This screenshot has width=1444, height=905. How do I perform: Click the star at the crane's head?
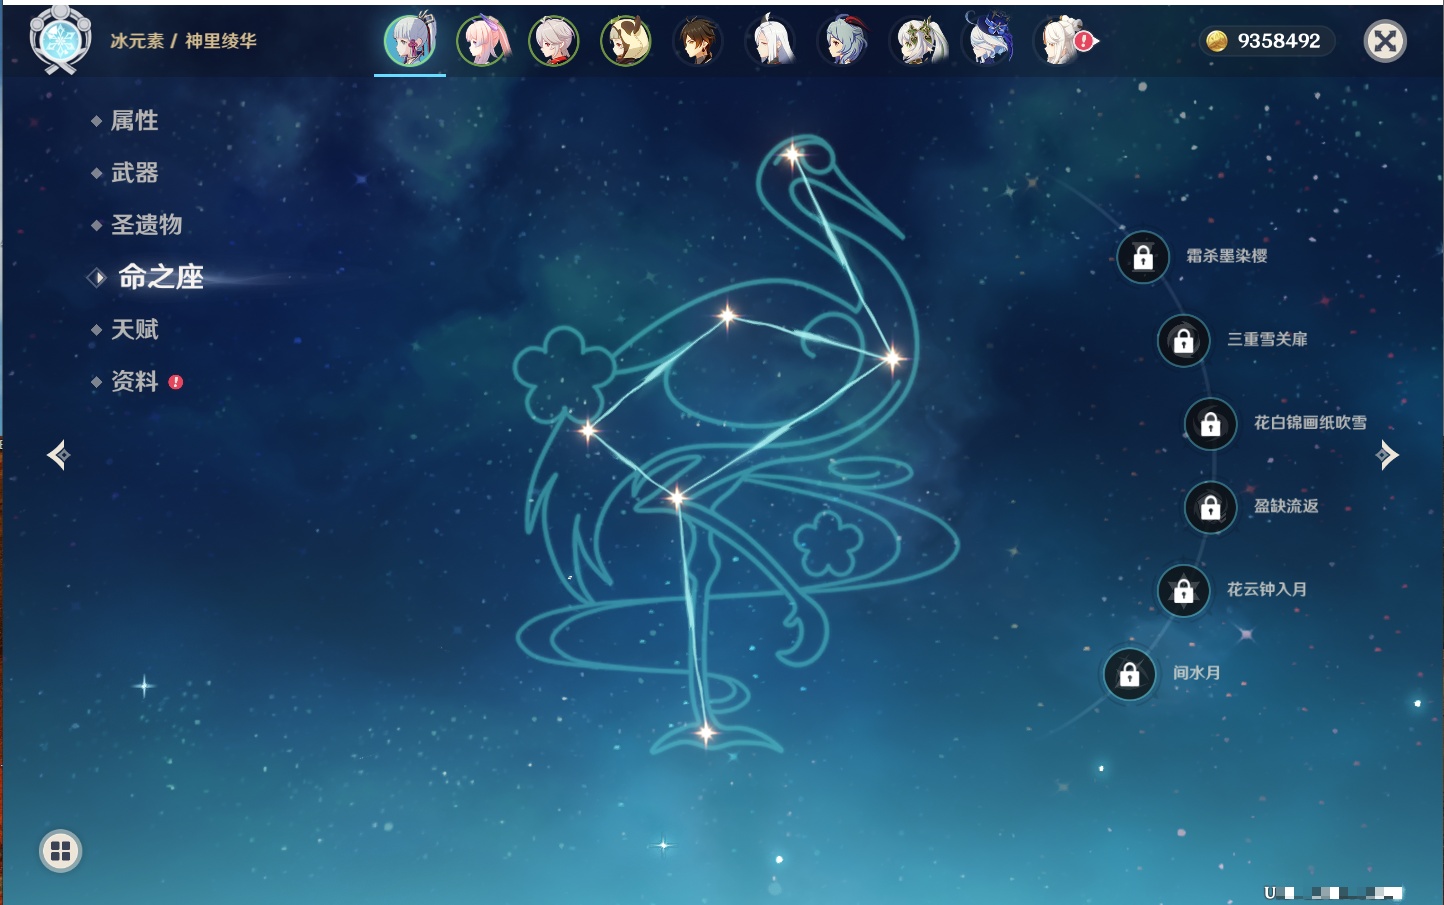(x=793, y=155)
